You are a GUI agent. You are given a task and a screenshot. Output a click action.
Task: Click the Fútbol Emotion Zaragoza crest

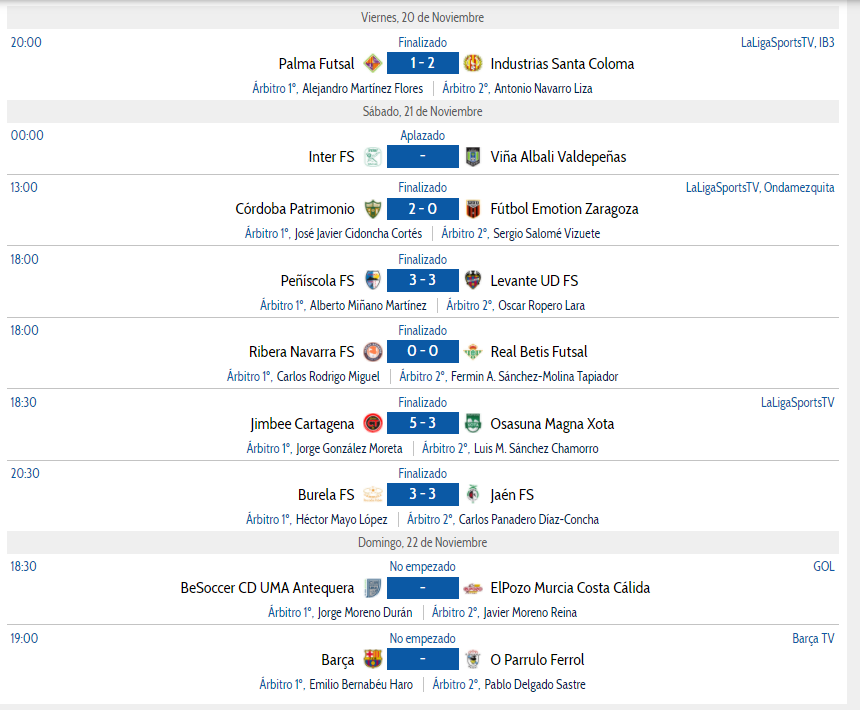(473, 209)
